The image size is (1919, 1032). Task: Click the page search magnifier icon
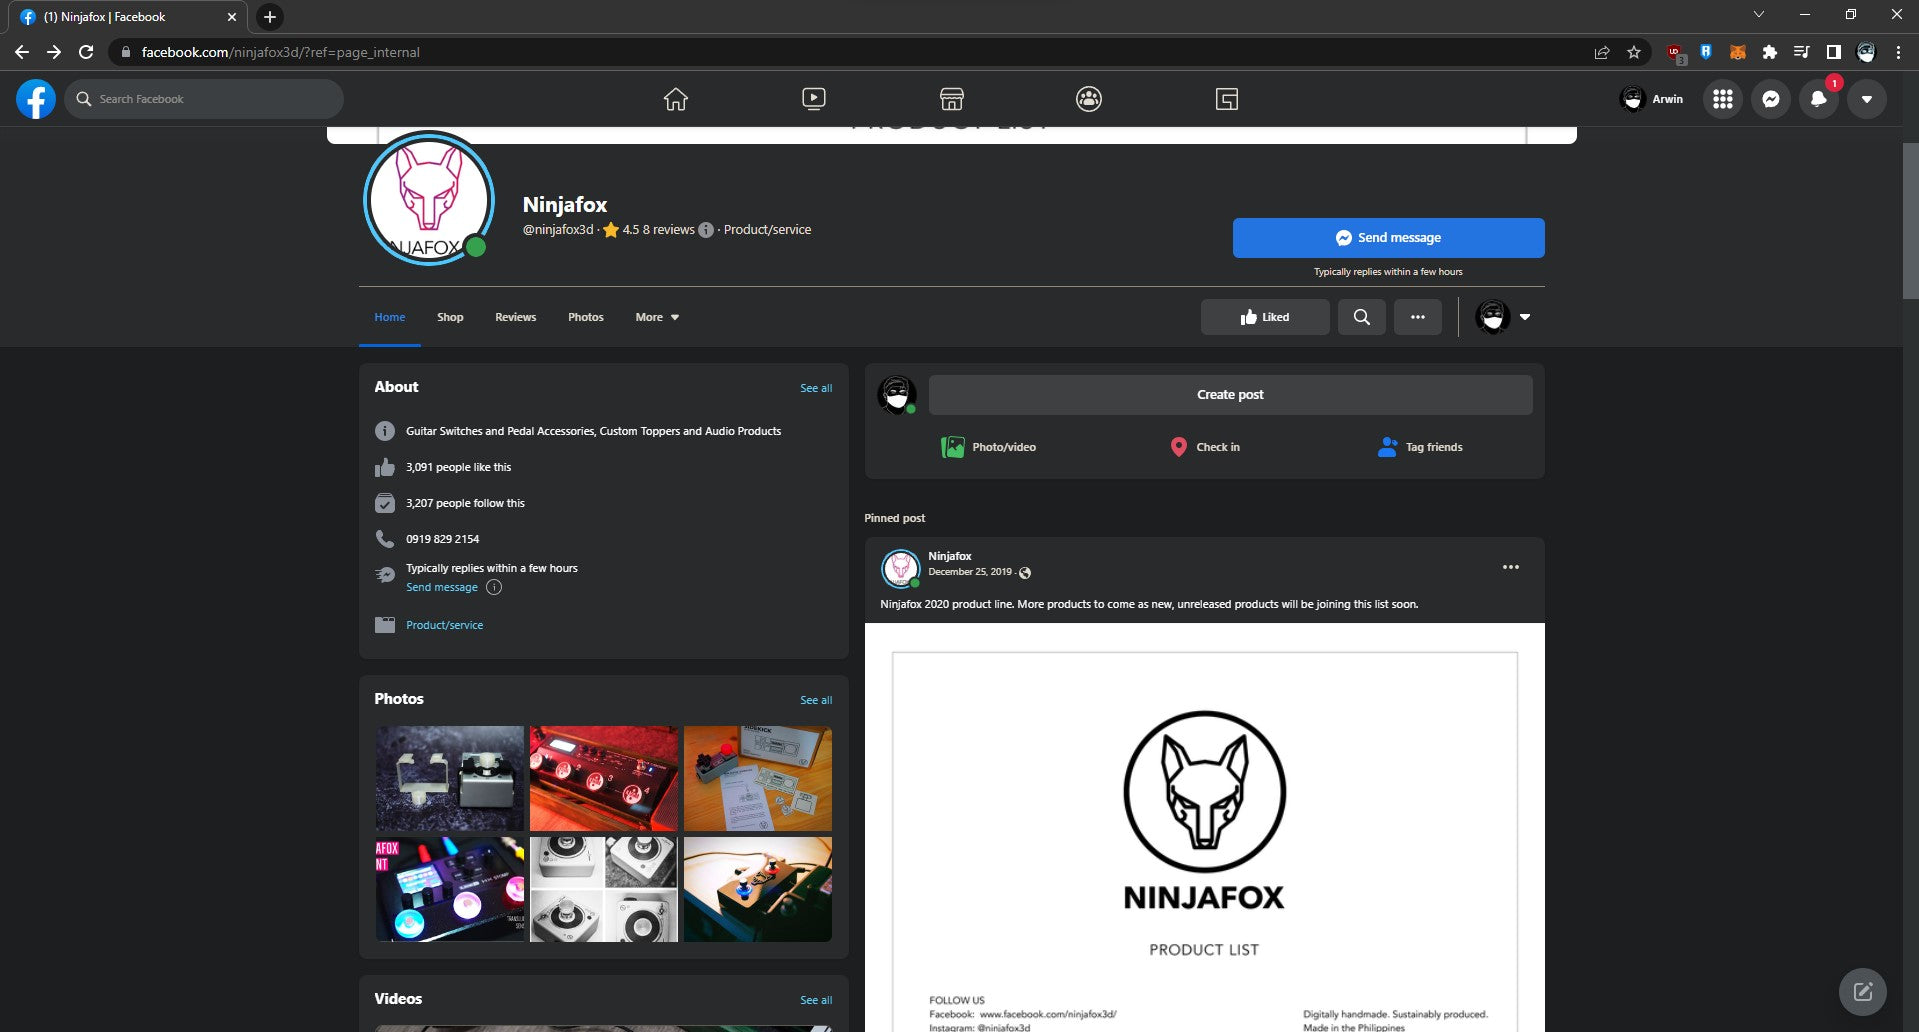click(1361, 316)
